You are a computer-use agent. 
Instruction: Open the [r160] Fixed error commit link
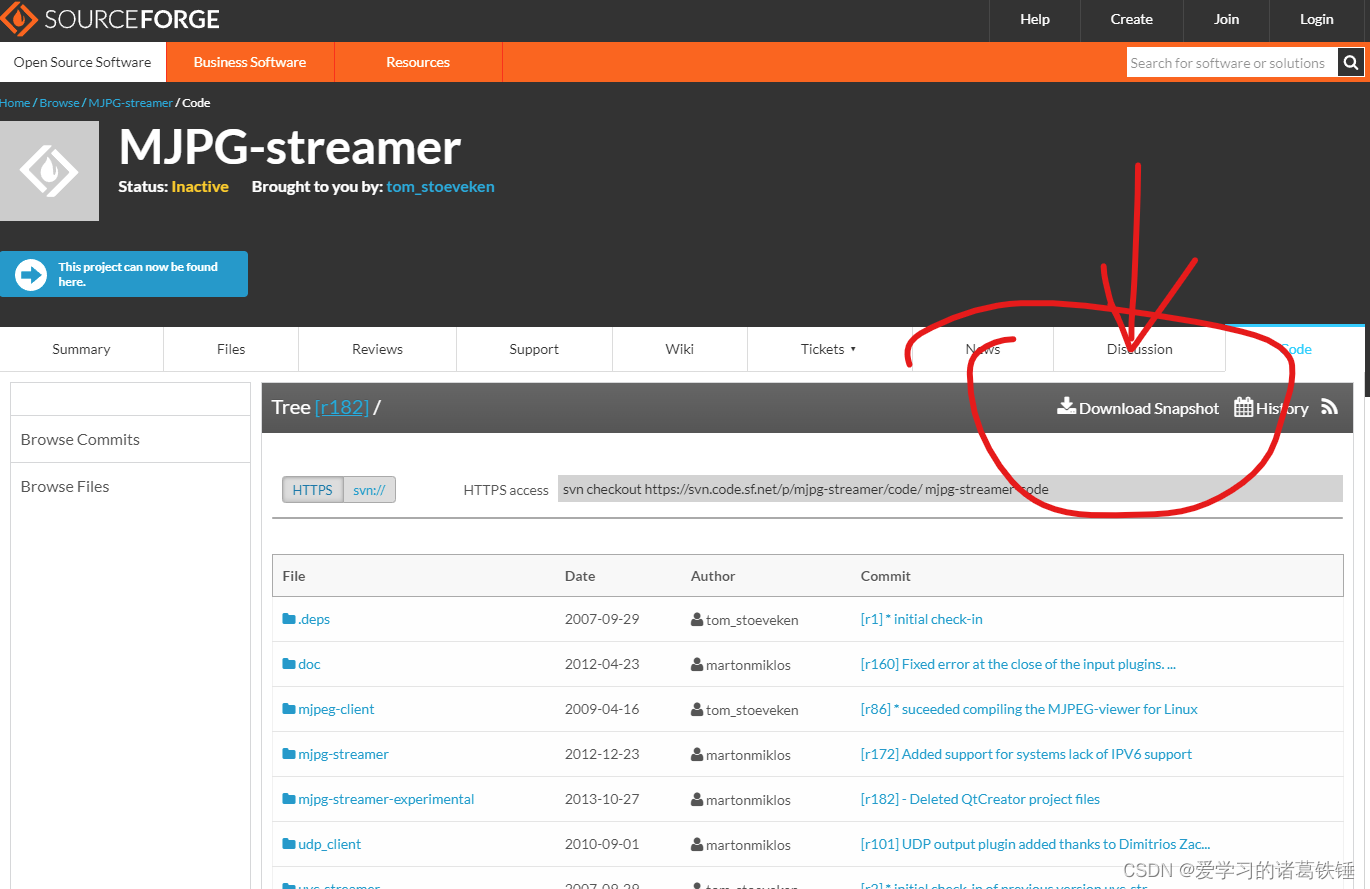point(1018,664)
